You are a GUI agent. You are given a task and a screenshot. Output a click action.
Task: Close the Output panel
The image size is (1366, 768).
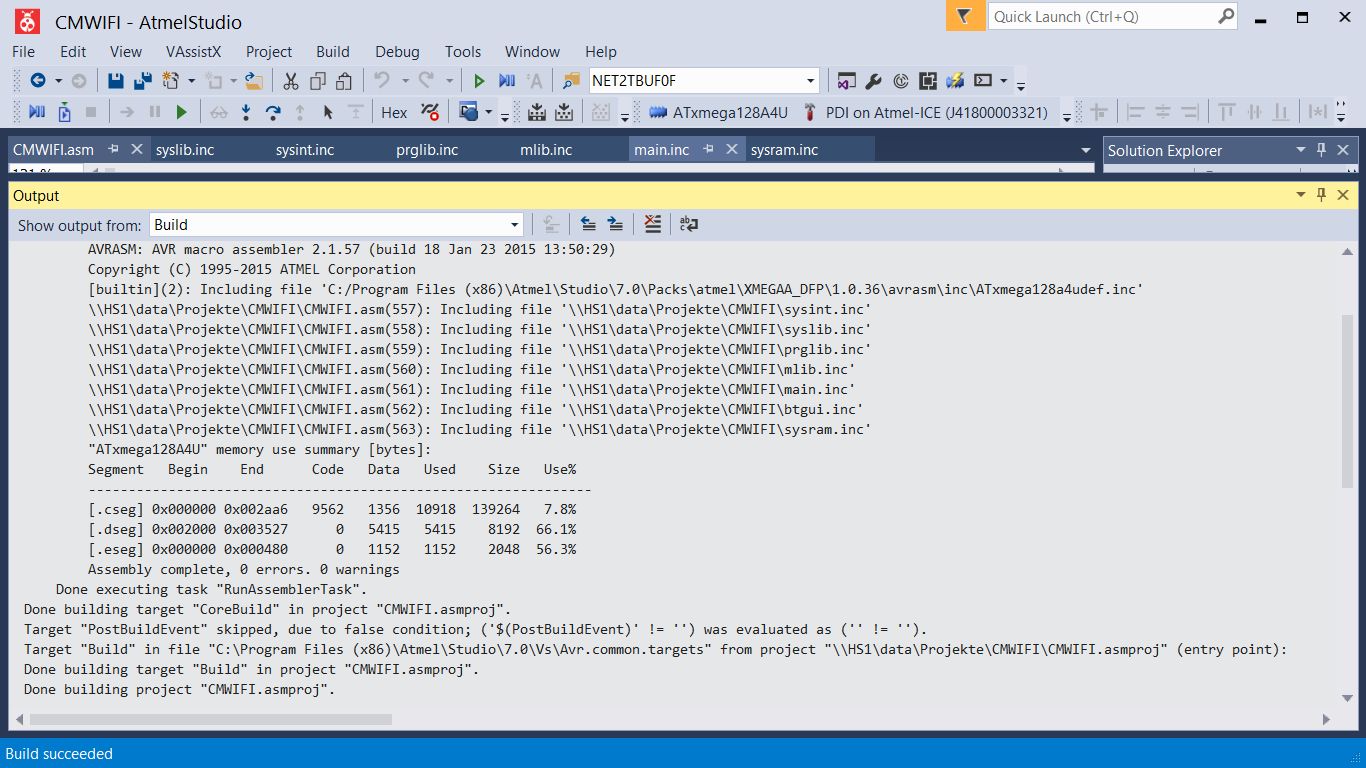1343,195
